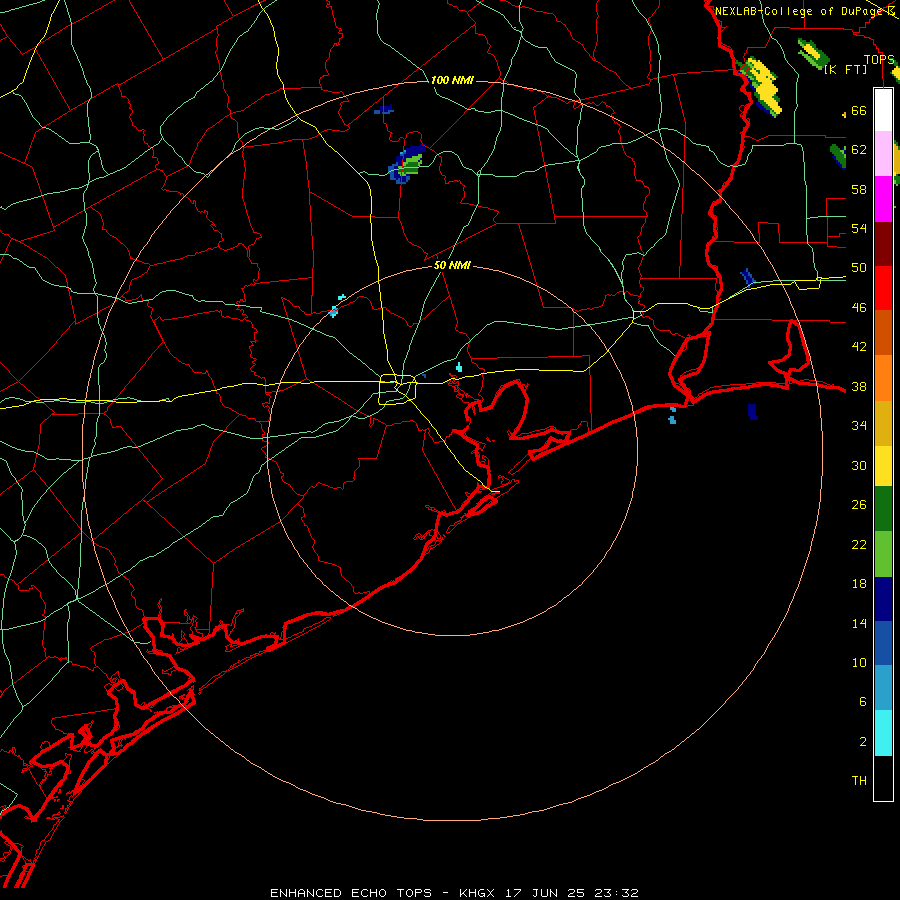Click legend value '30'
The image size is (900, 900).
[859, 465]
